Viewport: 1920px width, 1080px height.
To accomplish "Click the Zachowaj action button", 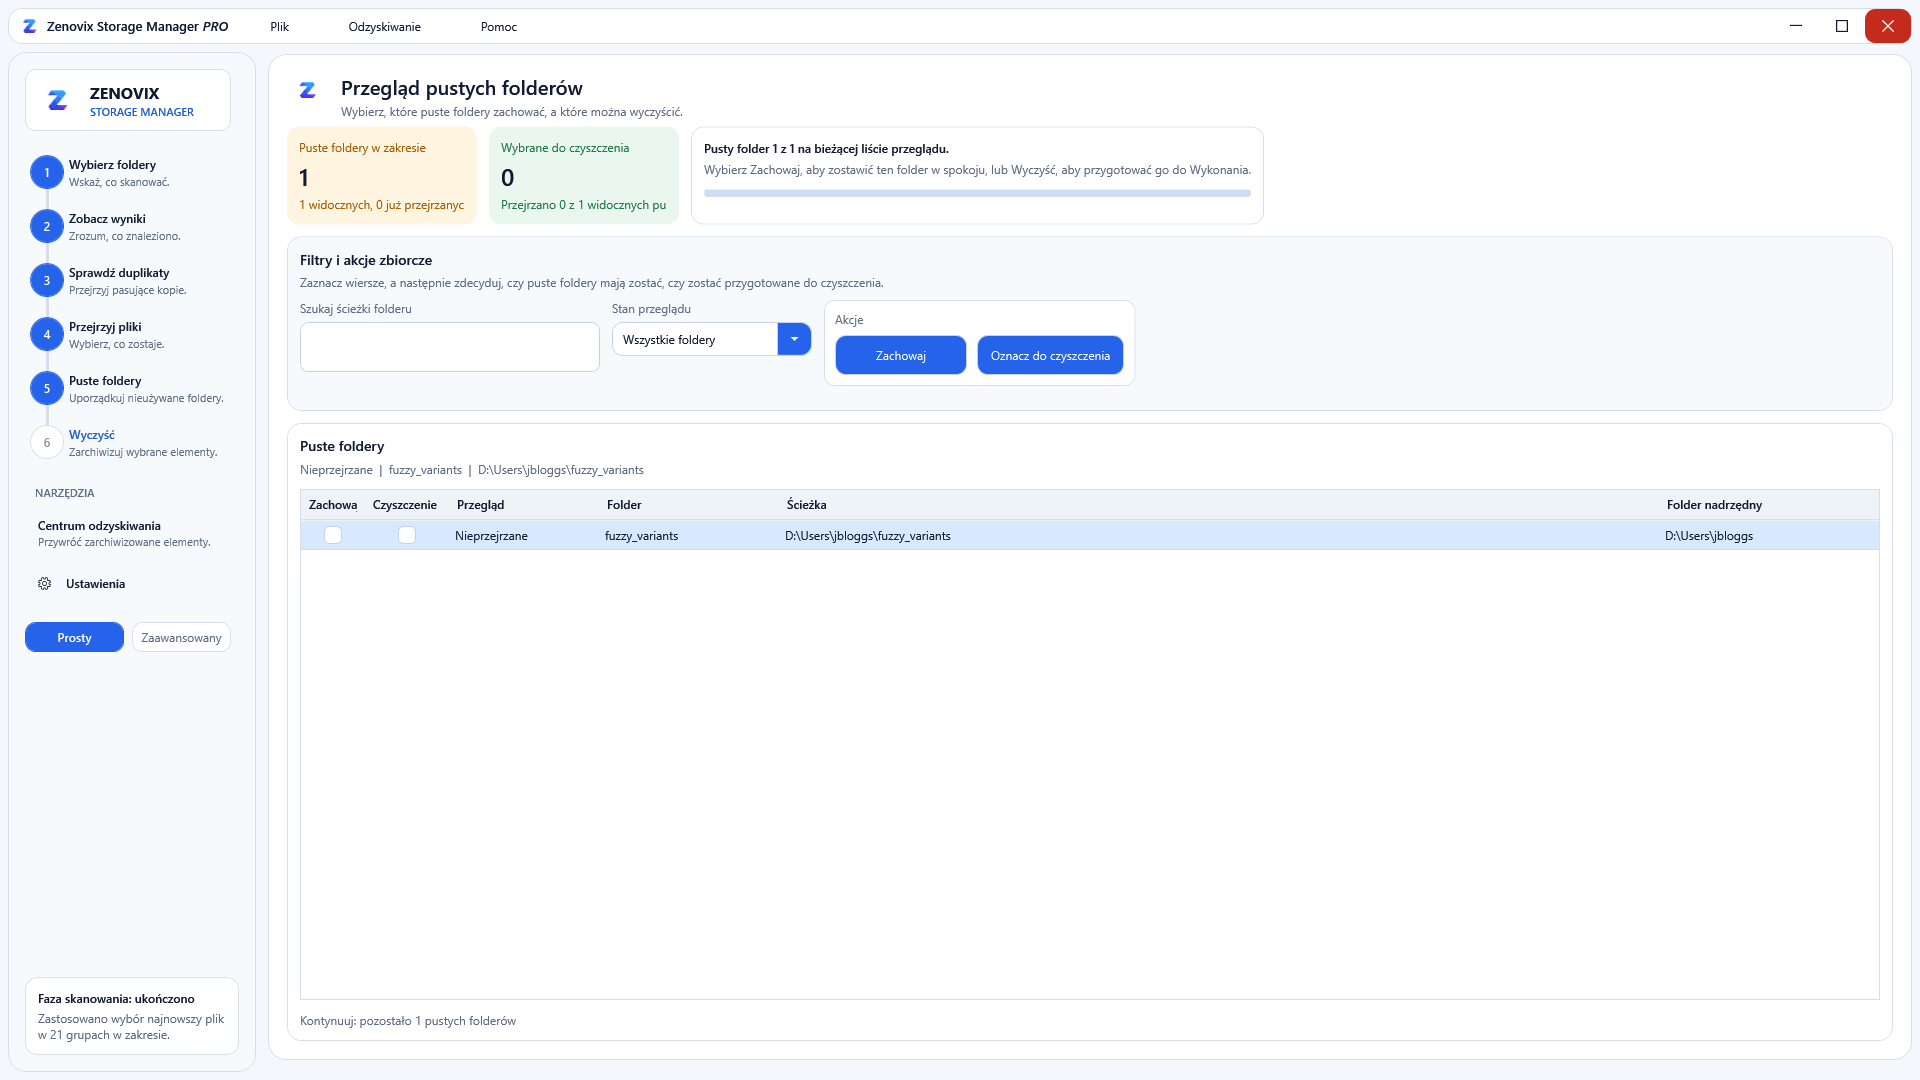I will pyautogui.click(x=900, y=355).
